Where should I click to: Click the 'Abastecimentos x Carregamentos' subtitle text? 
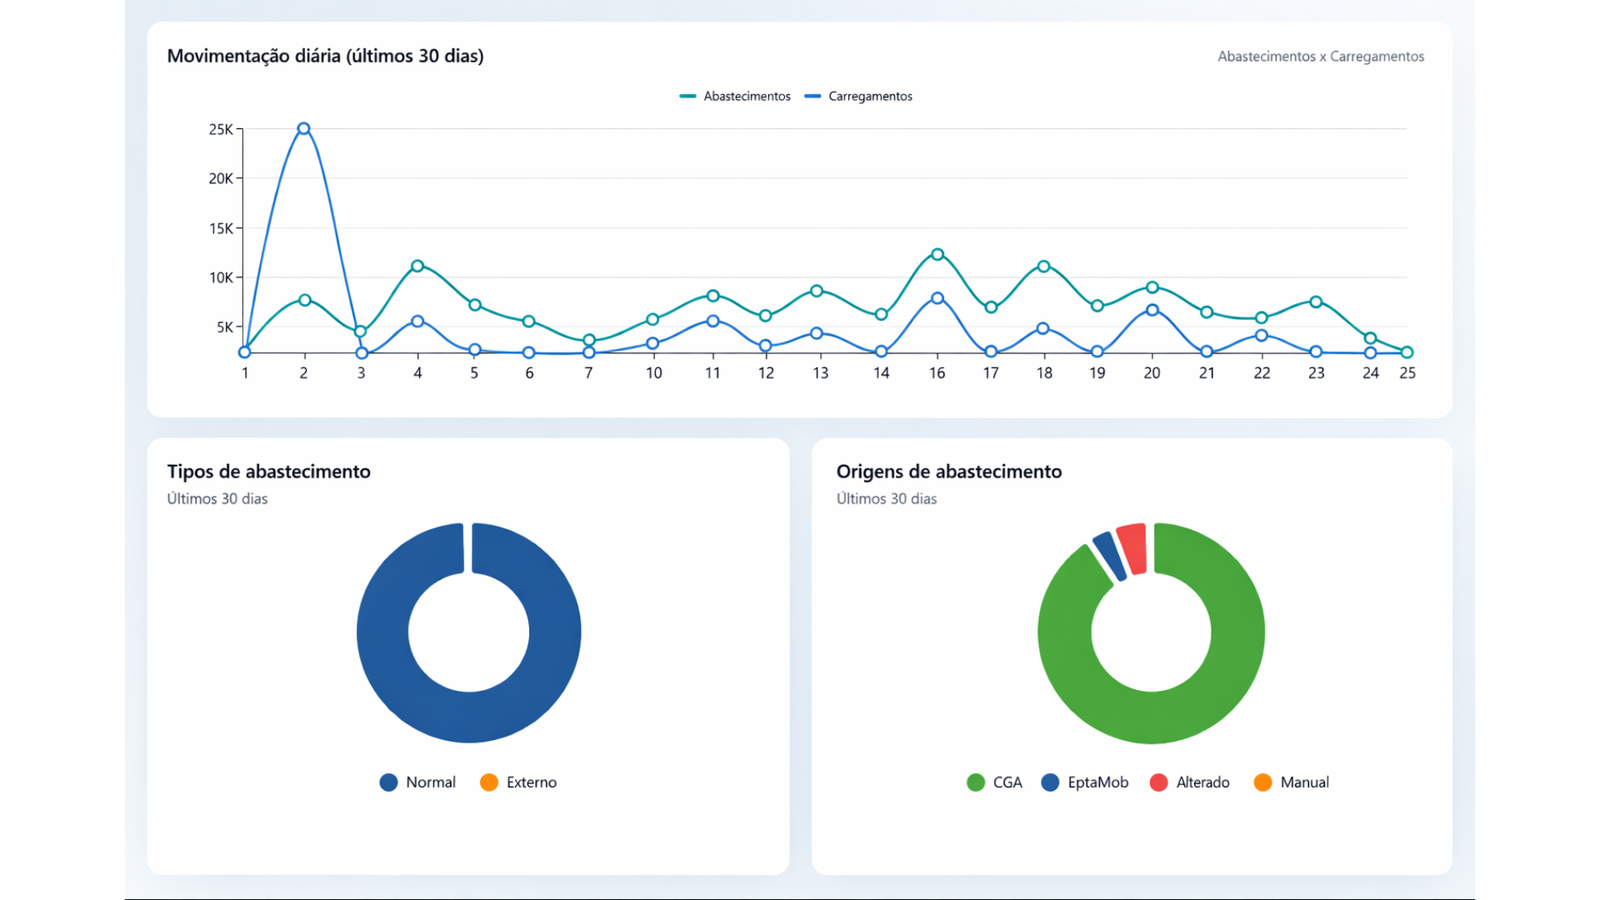(1320, 57)
